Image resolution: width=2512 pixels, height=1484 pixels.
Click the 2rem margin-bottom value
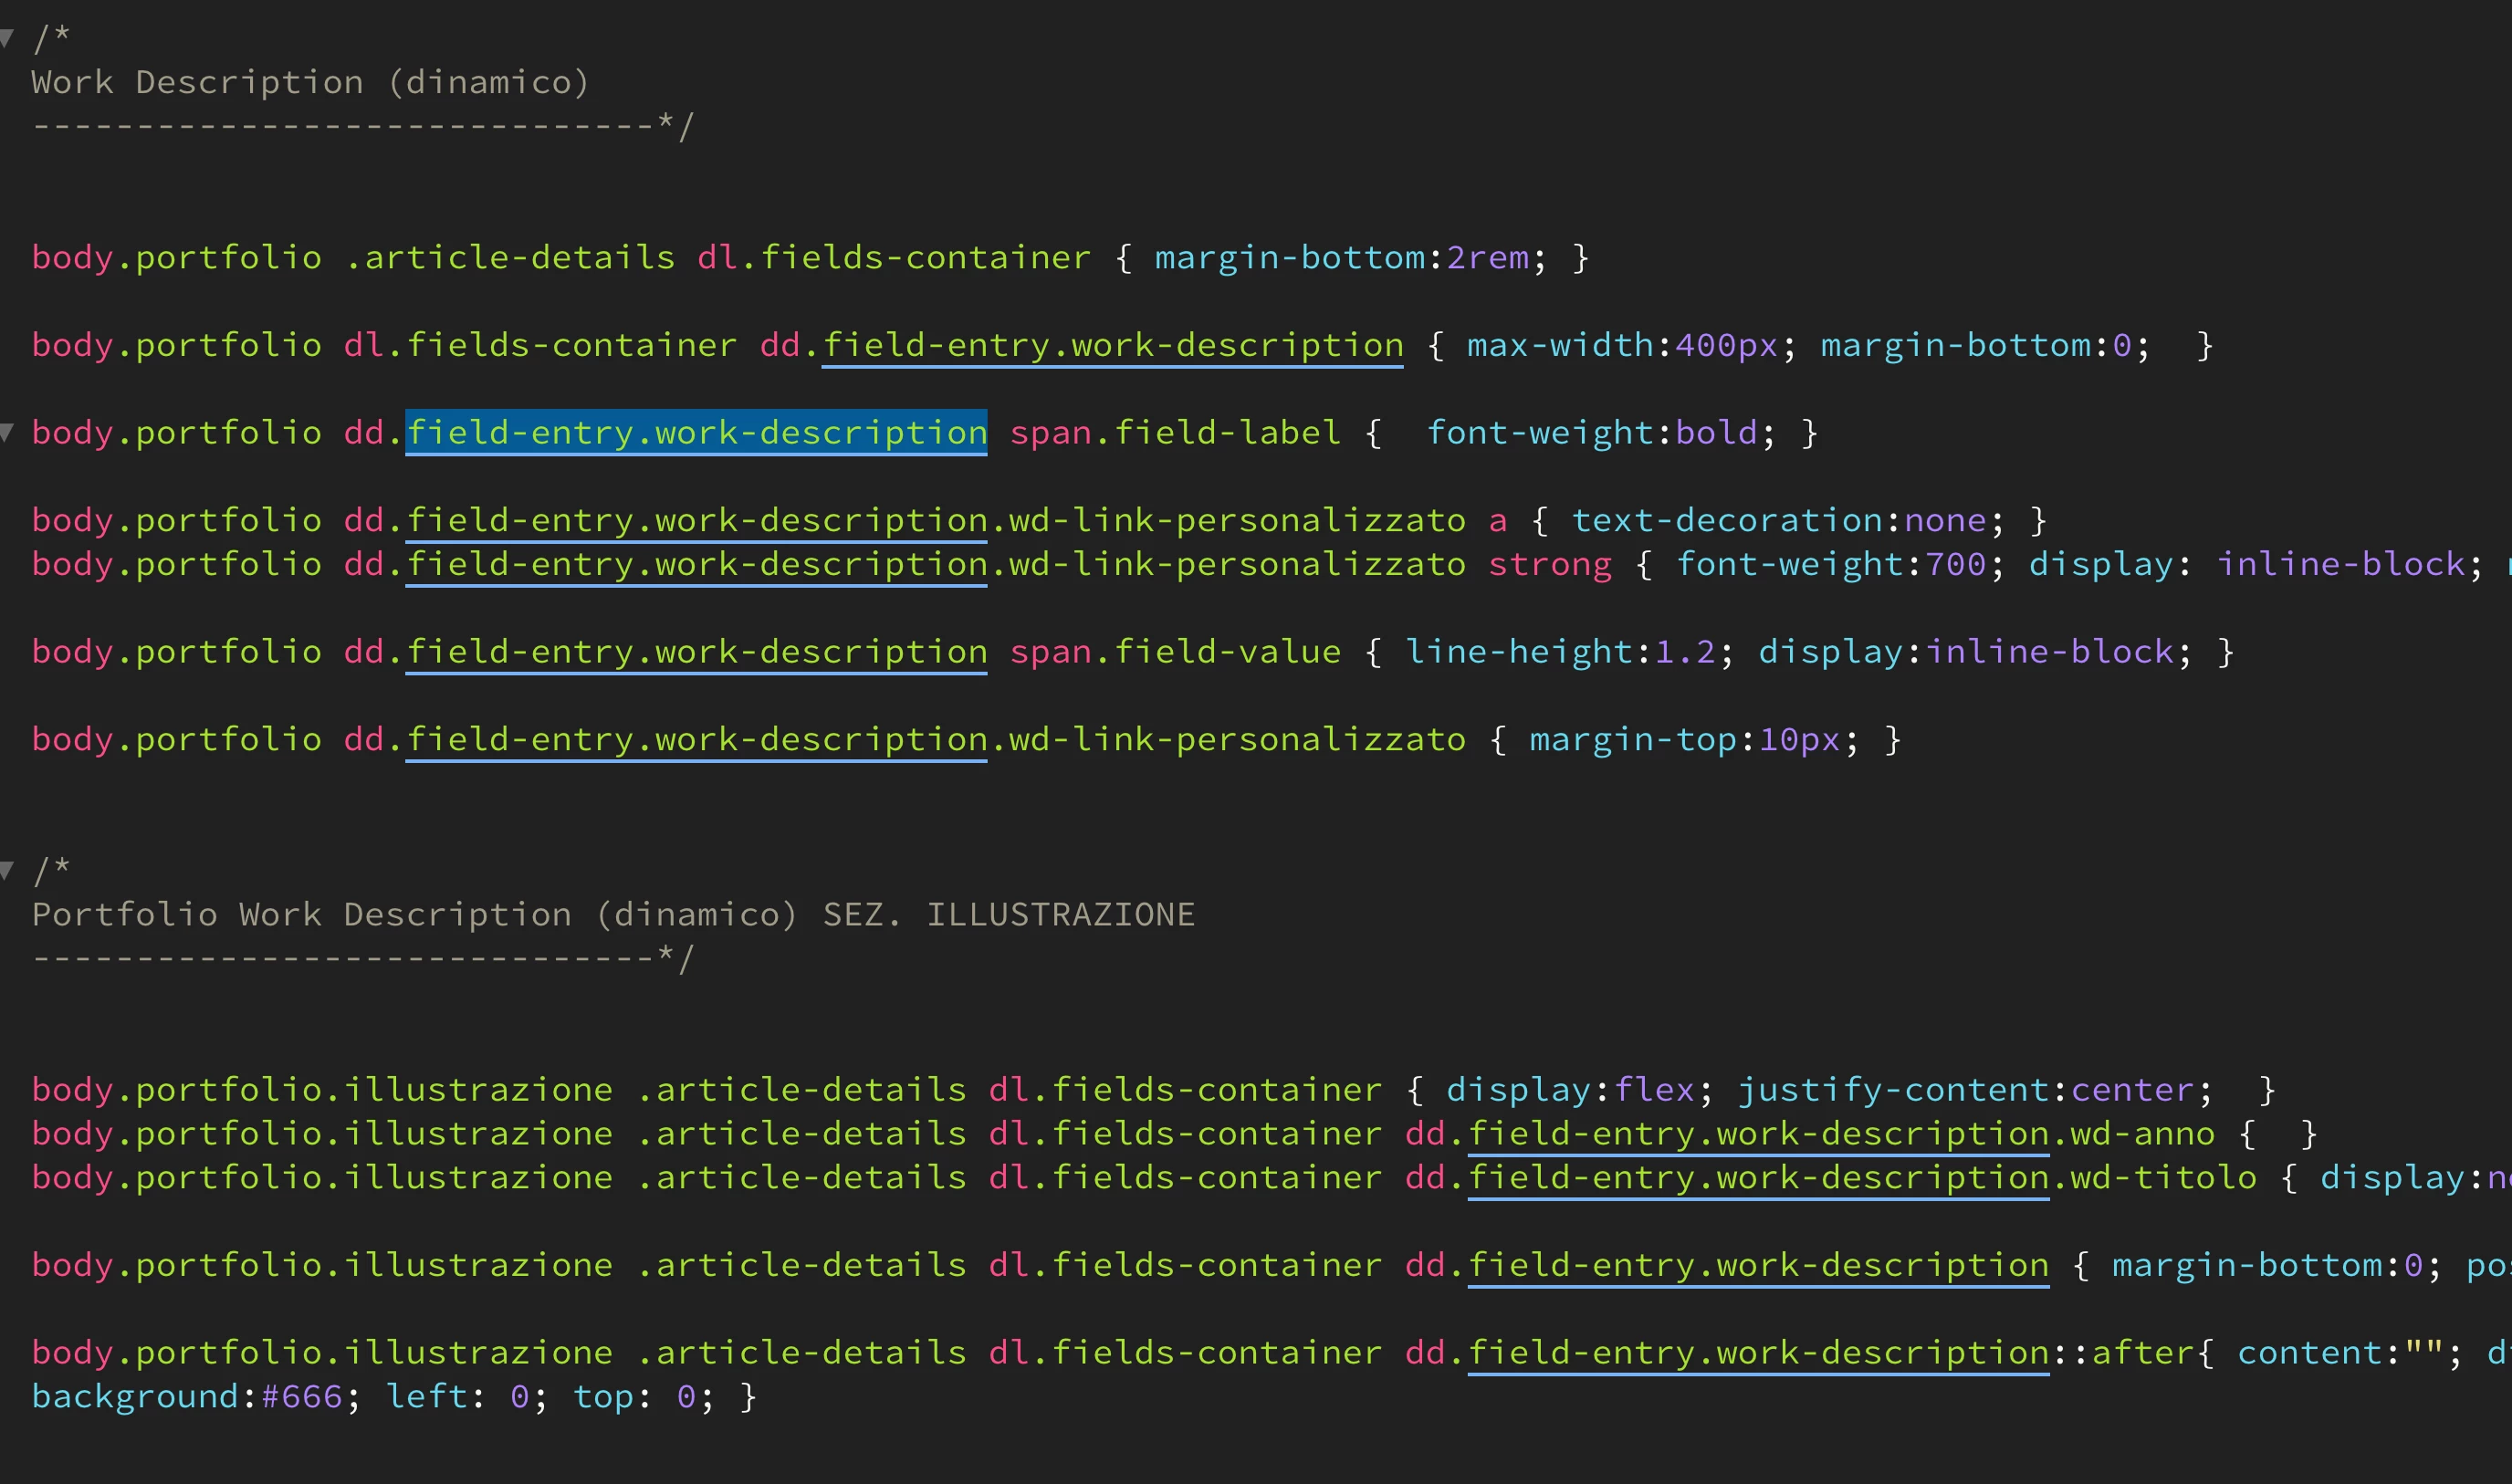(x=1487, y=258)
